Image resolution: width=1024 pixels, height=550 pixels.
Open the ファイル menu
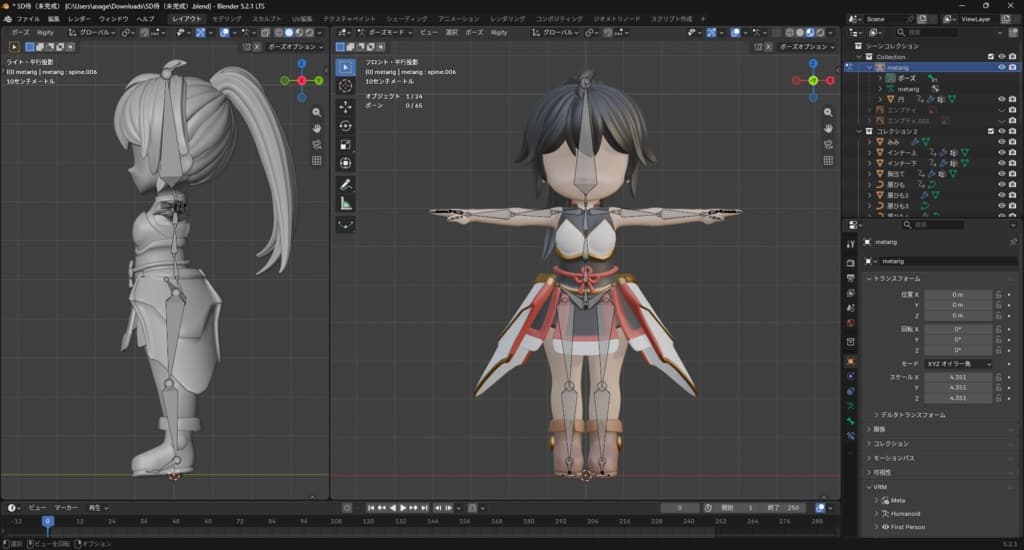[28, 19]
